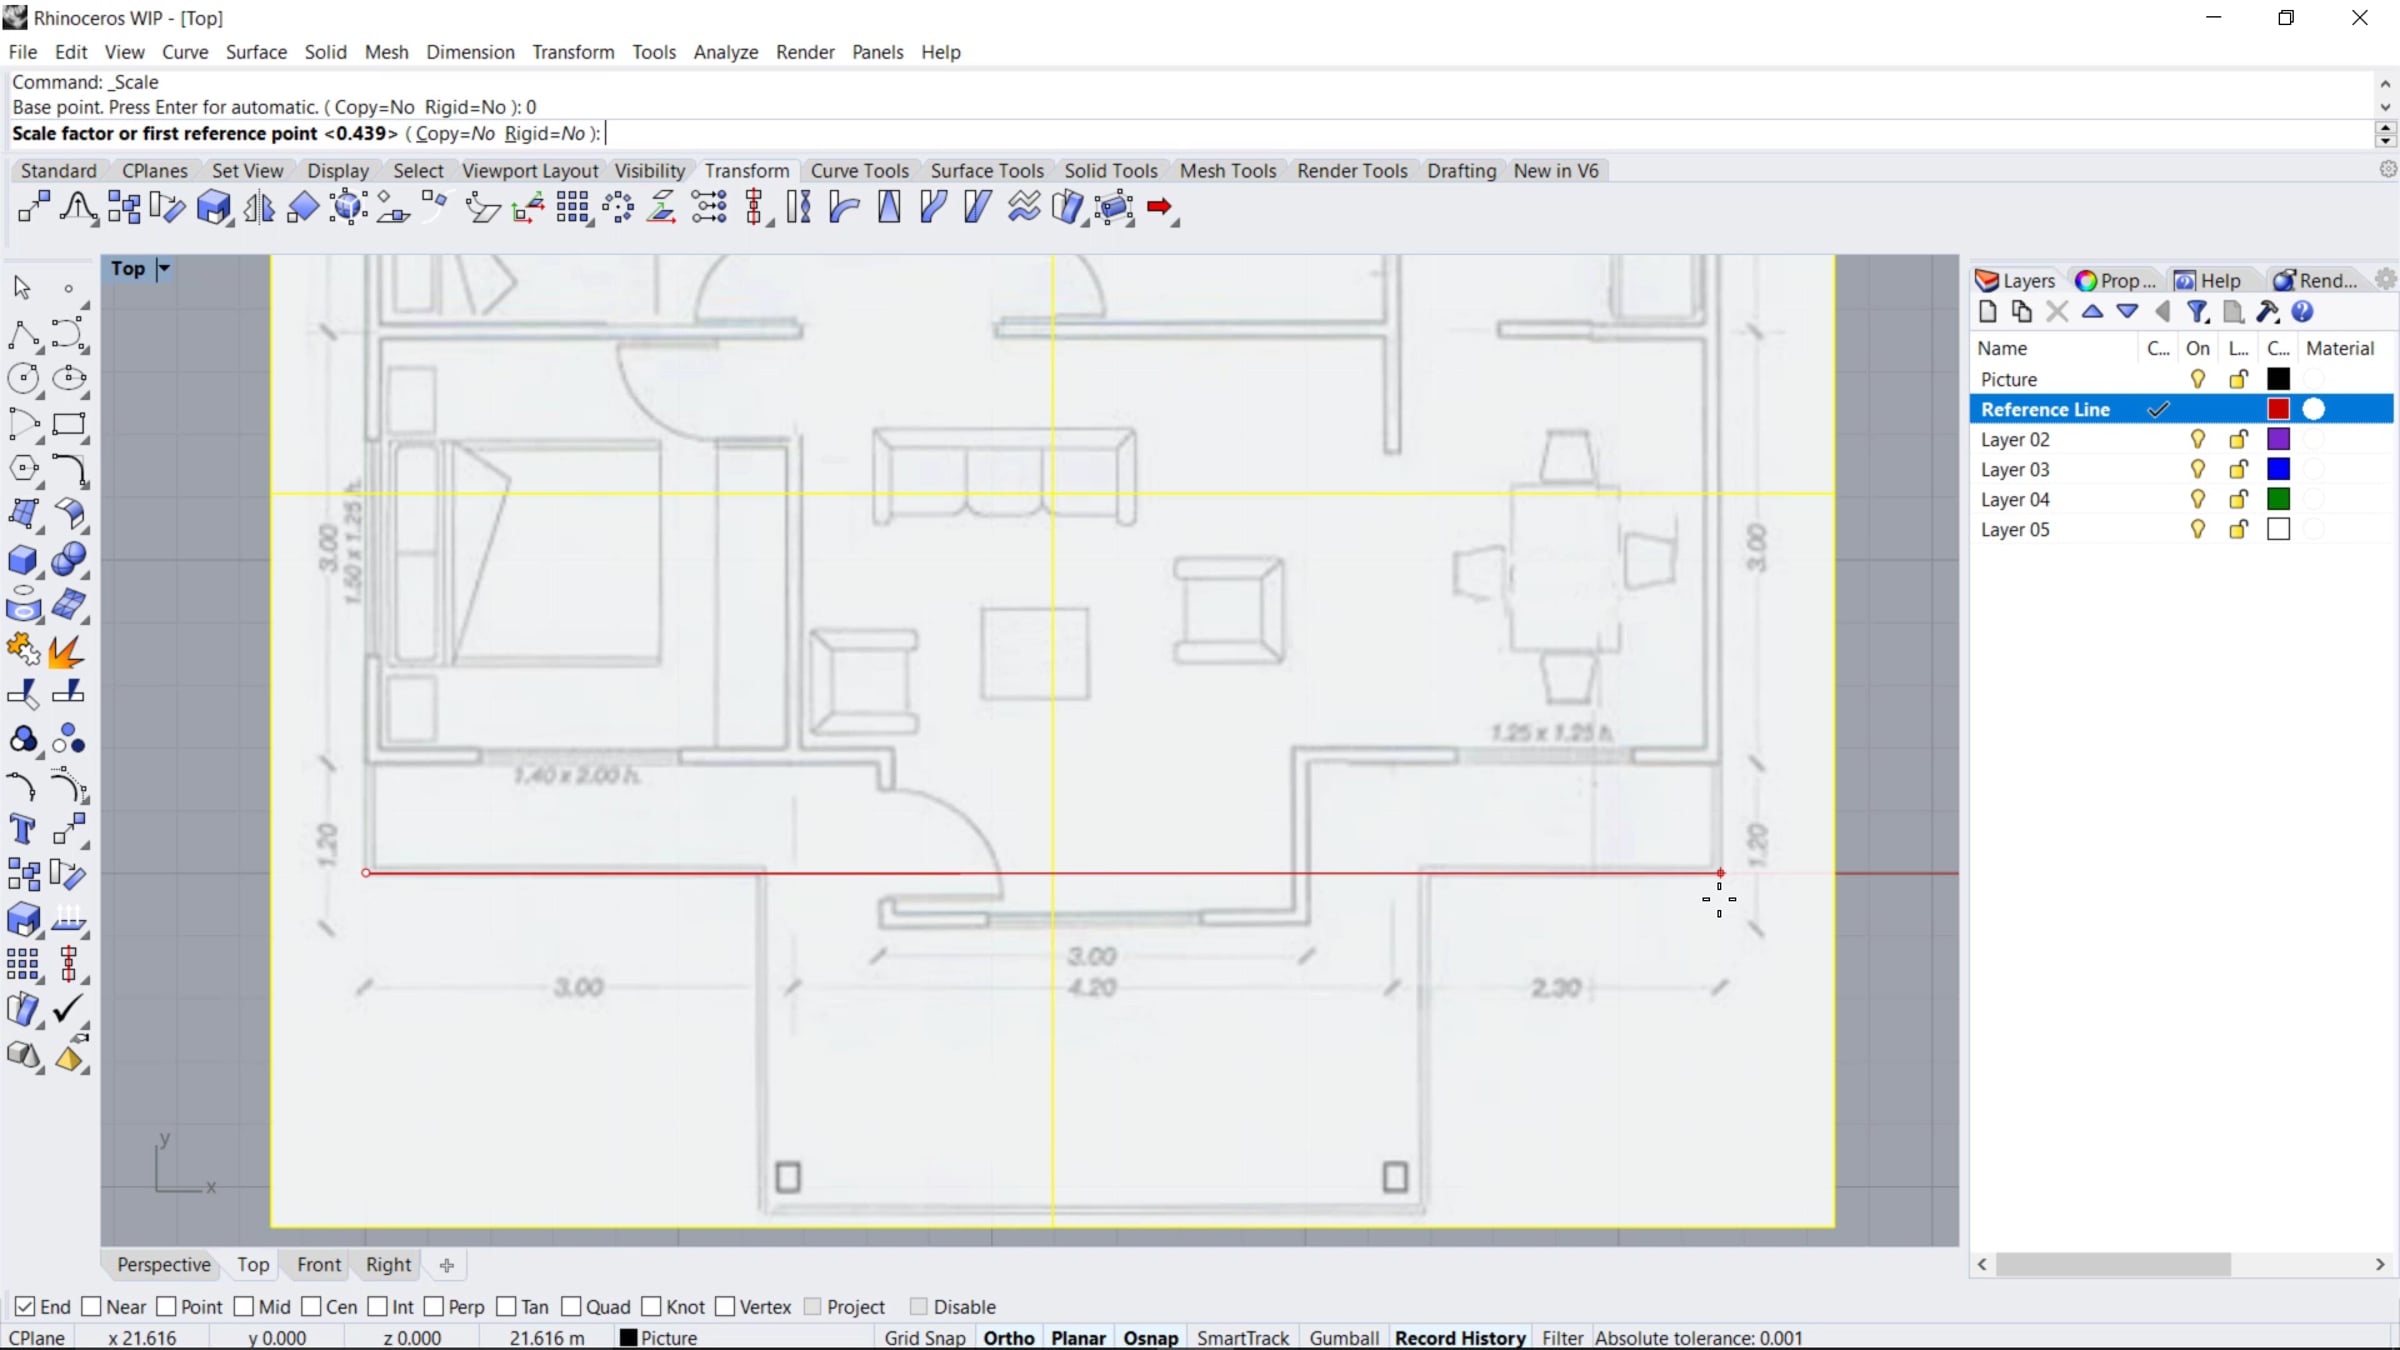The width and height of the screenshot is (2400, 1350).
Task: Expand command history scroll down arrow
Action: pyautogui.click(x=2385, y=107)
